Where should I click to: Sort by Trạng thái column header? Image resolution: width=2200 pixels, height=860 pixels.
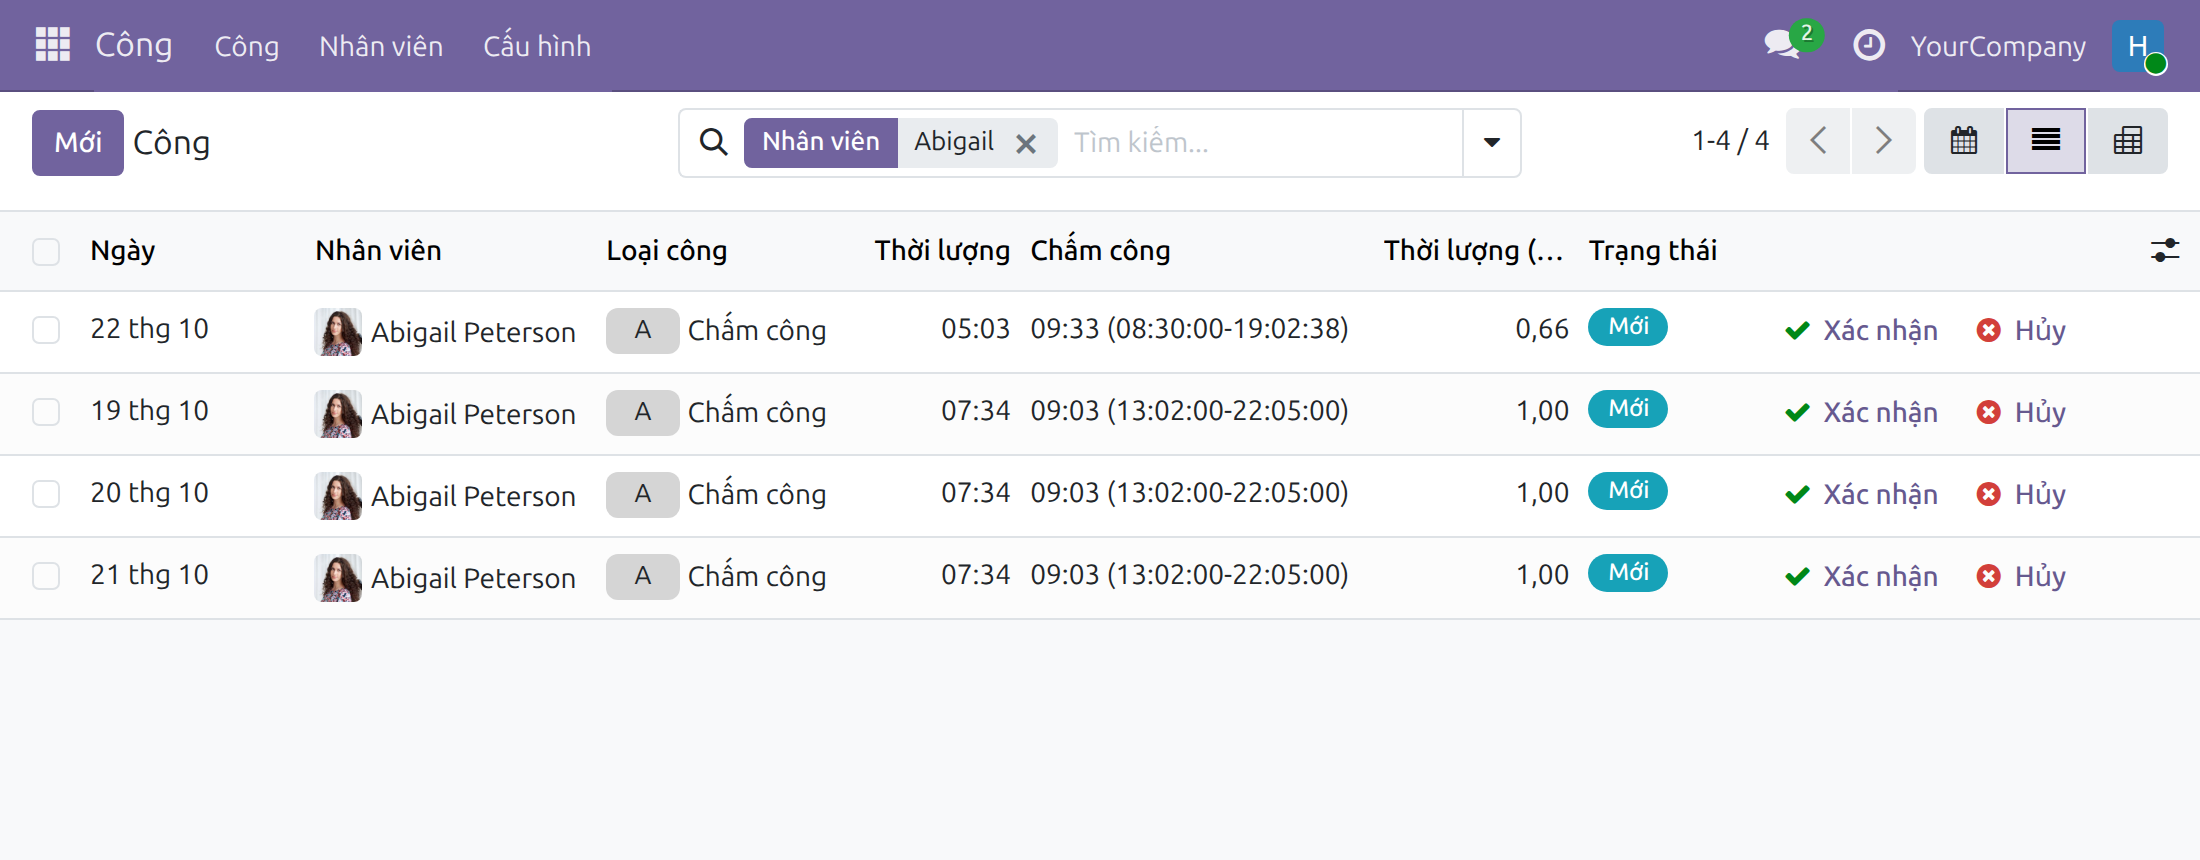coord(1652,250)
